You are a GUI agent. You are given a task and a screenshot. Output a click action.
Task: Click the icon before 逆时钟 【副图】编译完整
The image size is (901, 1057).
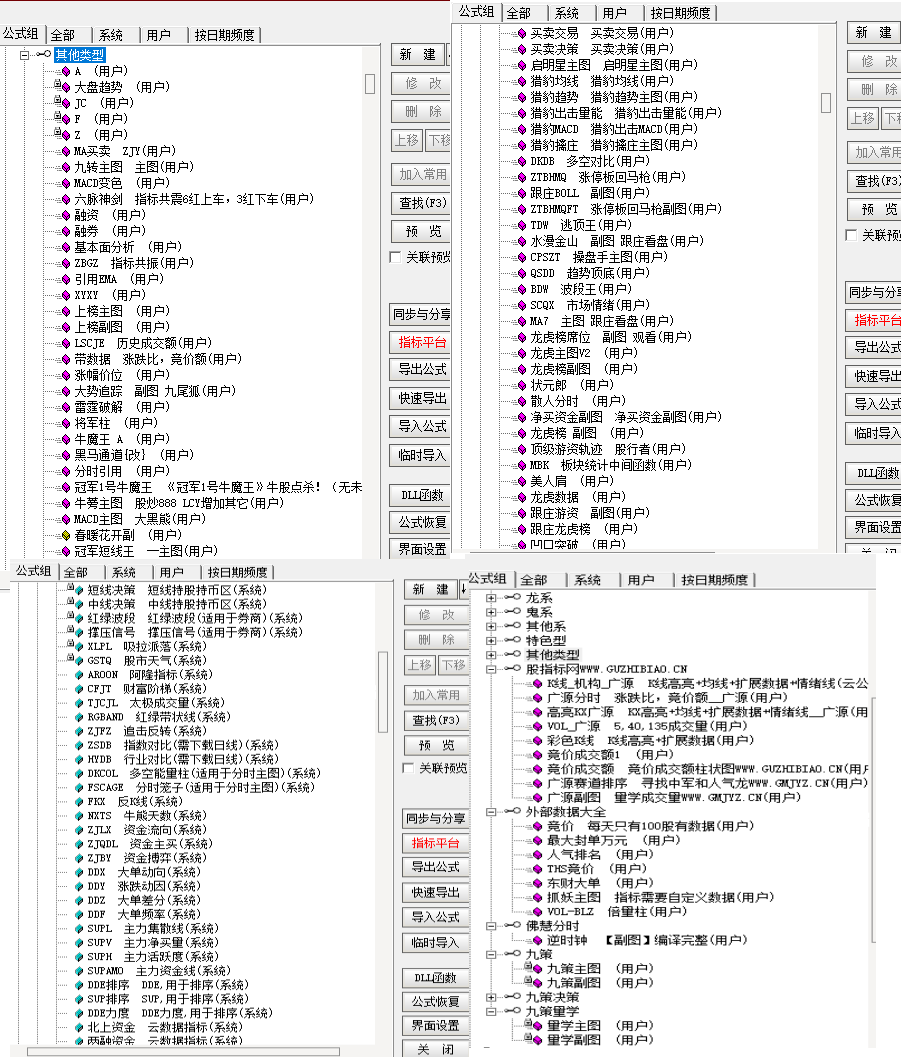tap(537, 940)
